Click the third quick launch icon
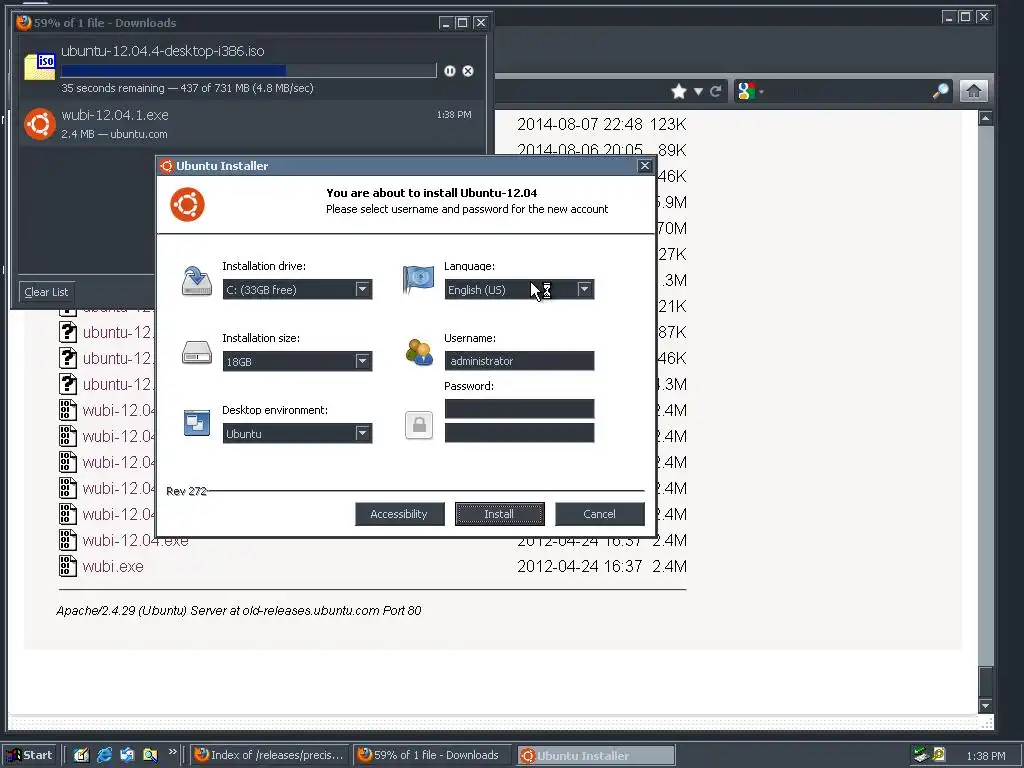The image size is (1024, 768). [x=127, y=755]
